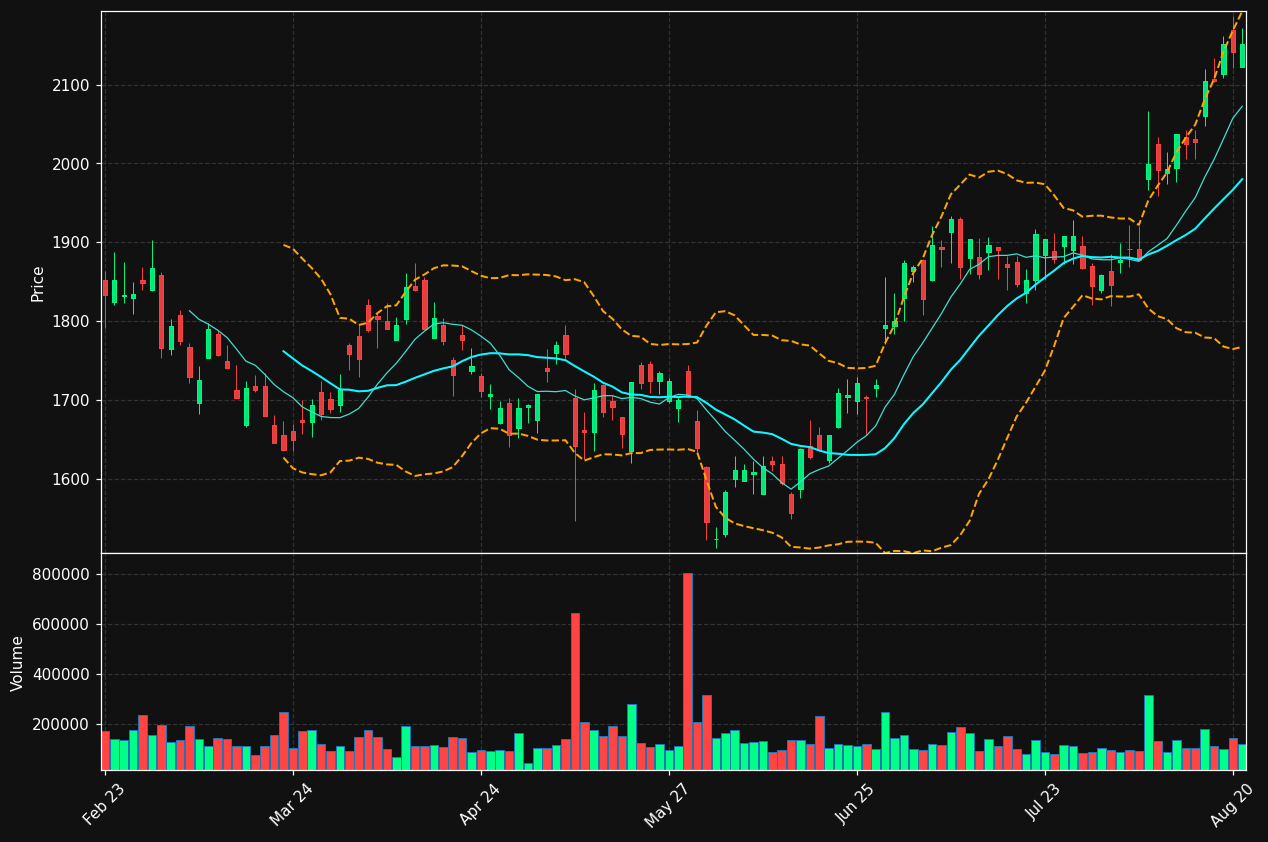Click the 1700 price axis label
Image resolution: width=1268 pixels, height=842 pixels.
(71, 401)
